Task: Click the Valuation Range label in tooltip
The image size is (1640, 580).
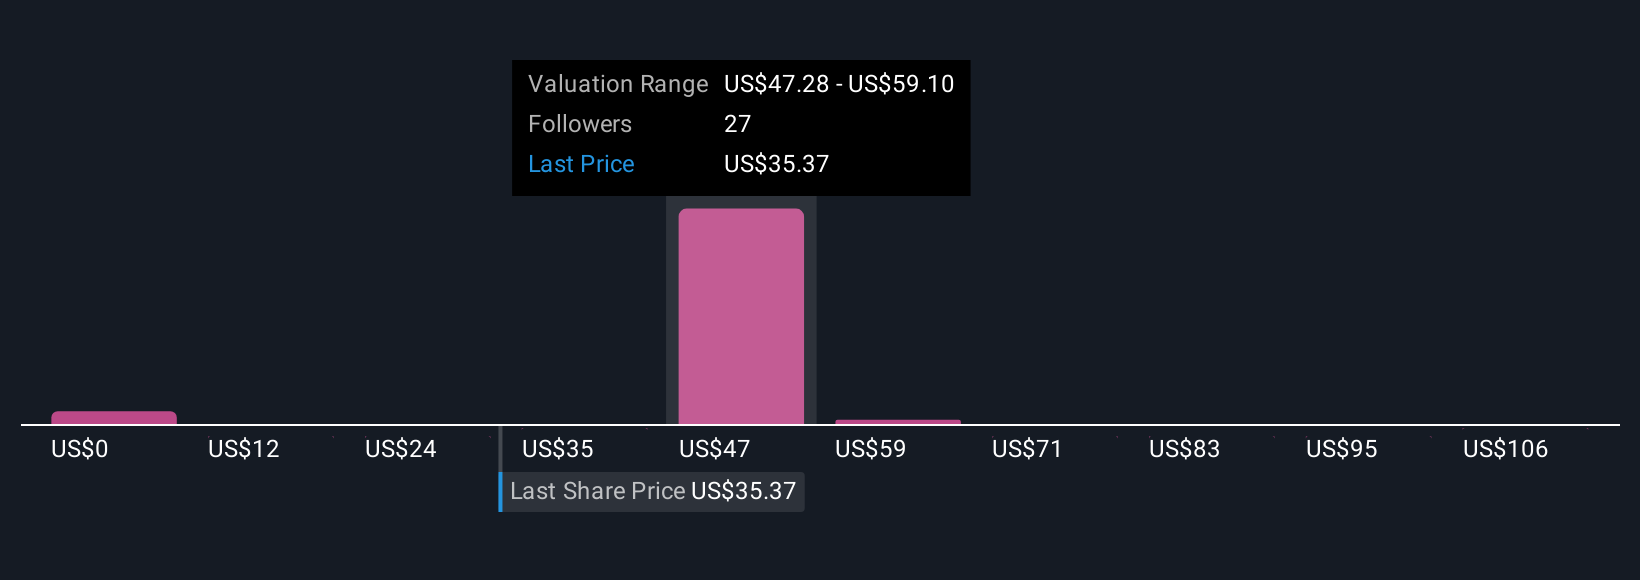Action: click(x=618, y=84)
